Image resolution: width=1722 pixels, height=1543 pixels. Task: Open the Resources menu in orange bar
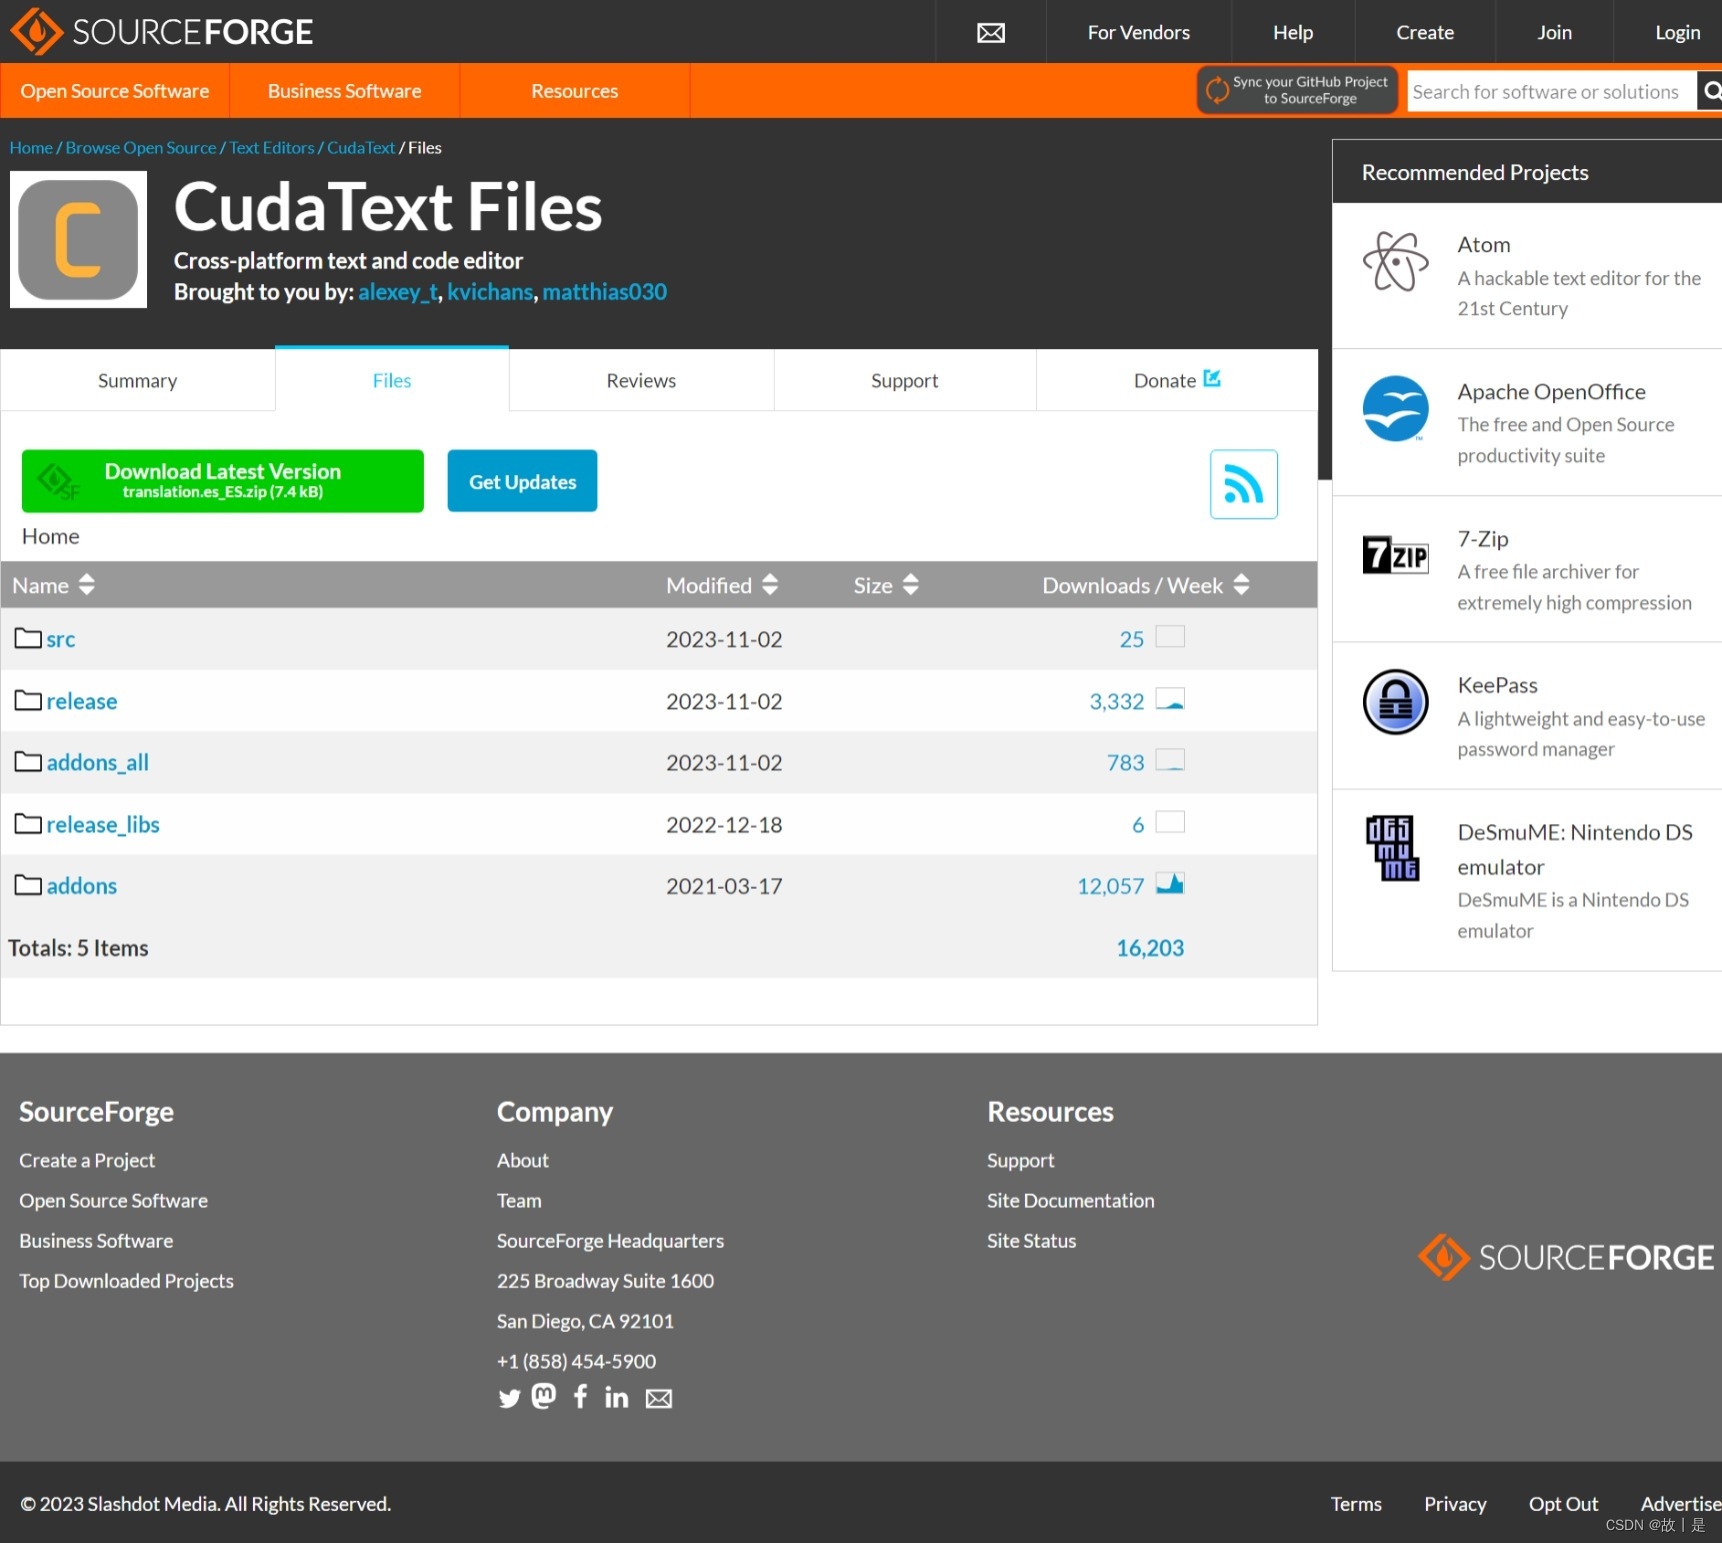coord(575,91)
